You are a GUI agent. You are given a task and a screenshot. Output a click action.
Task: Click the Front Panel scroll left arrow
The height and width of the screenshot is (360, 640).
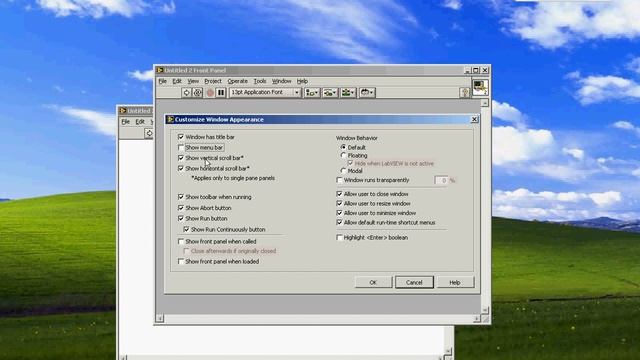[160, 318]
